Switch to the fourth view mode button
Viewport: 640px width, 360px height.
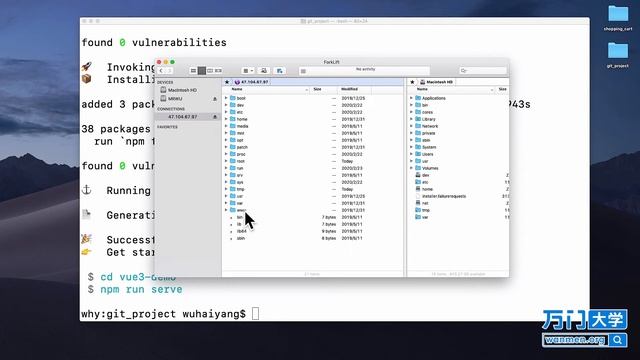click(x=218, y=71)
